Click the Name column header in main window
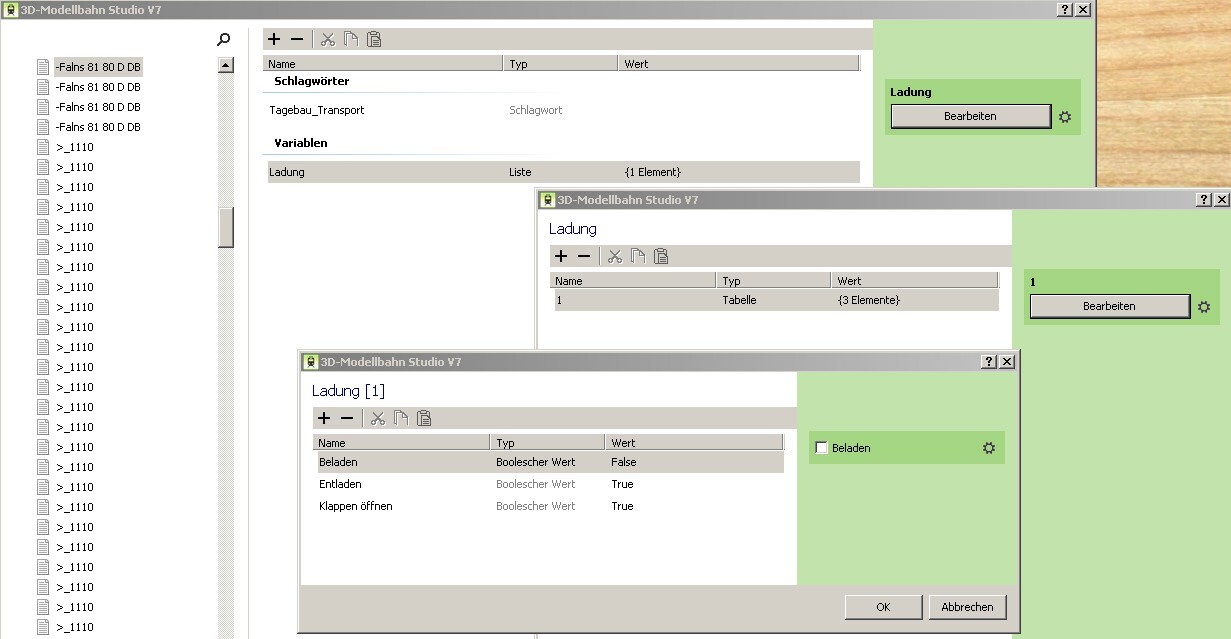 tap(383, 64)
